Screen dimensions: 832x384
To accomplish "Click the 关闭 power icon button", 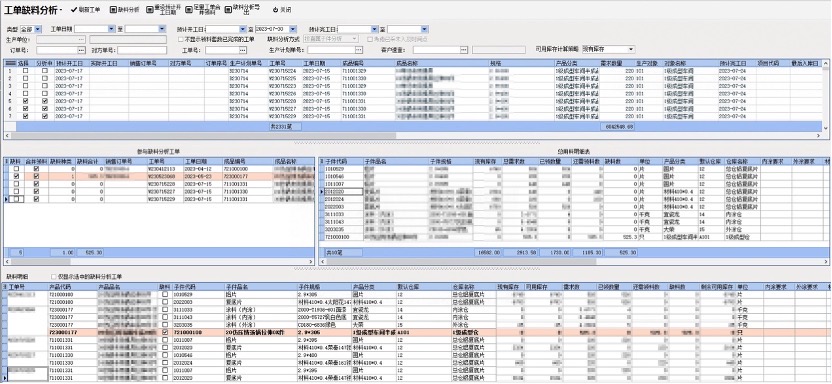I will coord(282,10).
